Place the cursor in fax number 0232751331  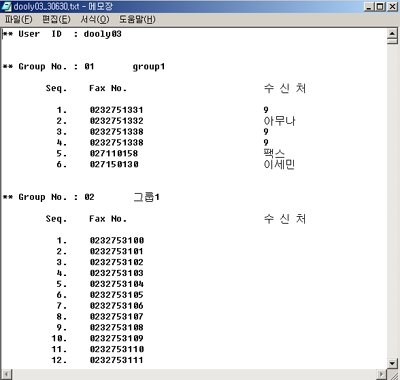pyautogui.click(x=117, y=110)
